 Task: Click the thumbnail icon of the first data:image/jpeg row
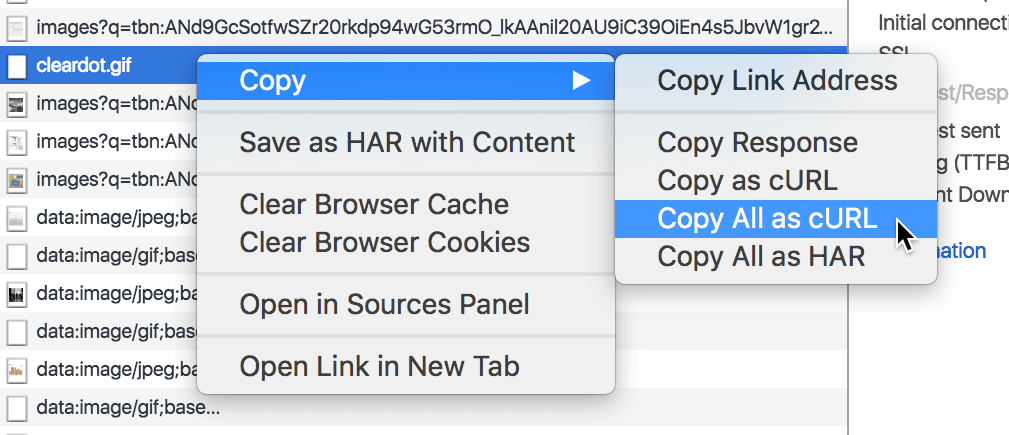tap(16, 218)
